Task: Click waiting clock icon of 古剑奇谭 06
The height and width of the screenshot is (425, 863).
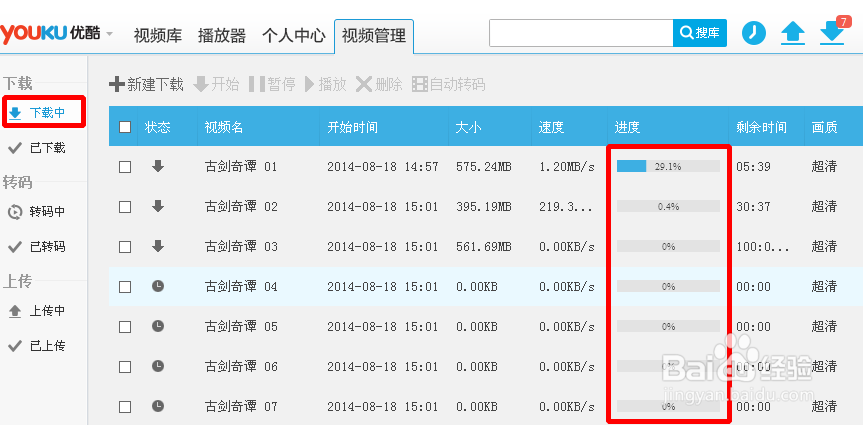Action: (158, 366)
